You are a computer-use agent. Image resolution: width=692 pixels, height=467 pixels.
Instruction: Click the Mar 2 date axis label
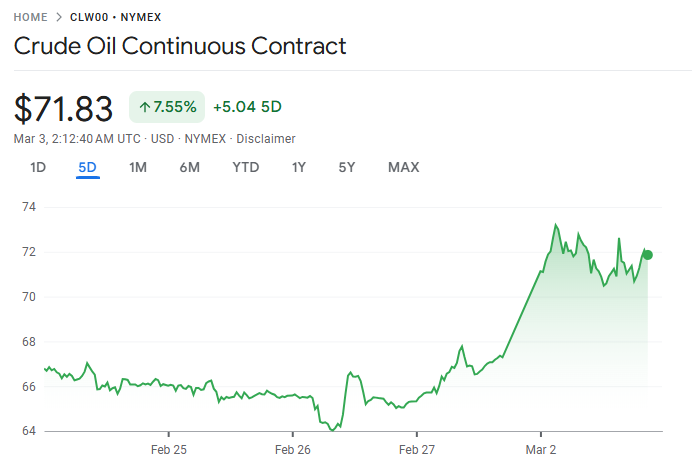click(x=541, y=450)
